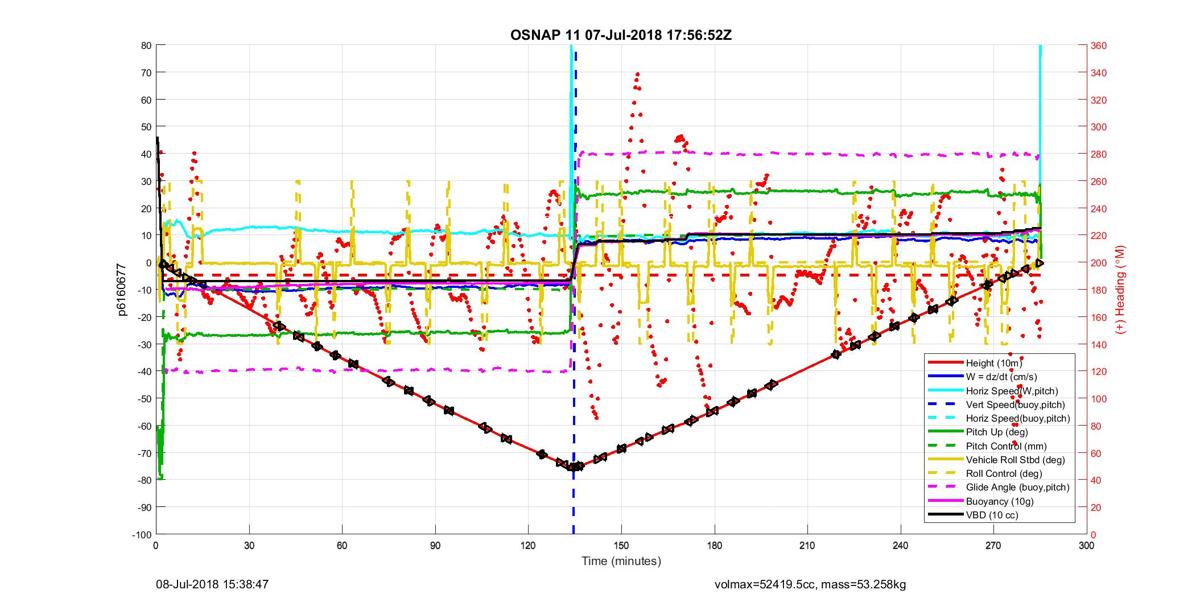The height and width of the screenshot is (601, 1200).
Task: Click Vehicle Roll Stbd (deg) in legend
Action: (x=1014, y=460)
